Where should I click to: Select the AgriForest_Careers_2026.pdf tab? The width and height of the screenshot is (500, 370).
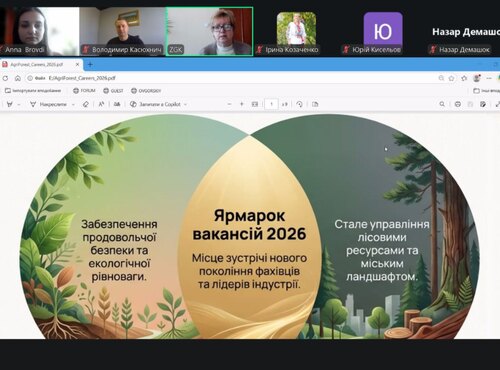[x=42, y=65]
